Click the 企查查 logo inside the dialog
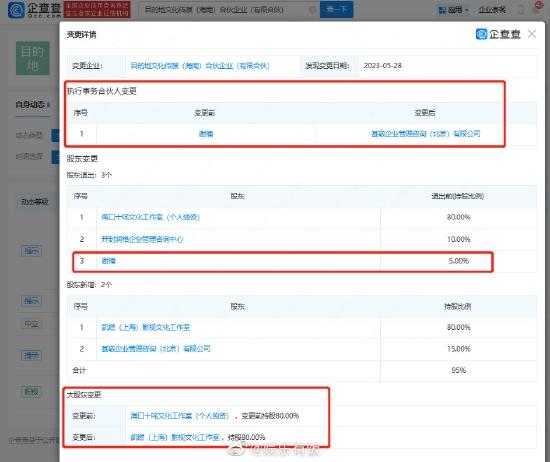550x462 pixels. tap(498, 34)
